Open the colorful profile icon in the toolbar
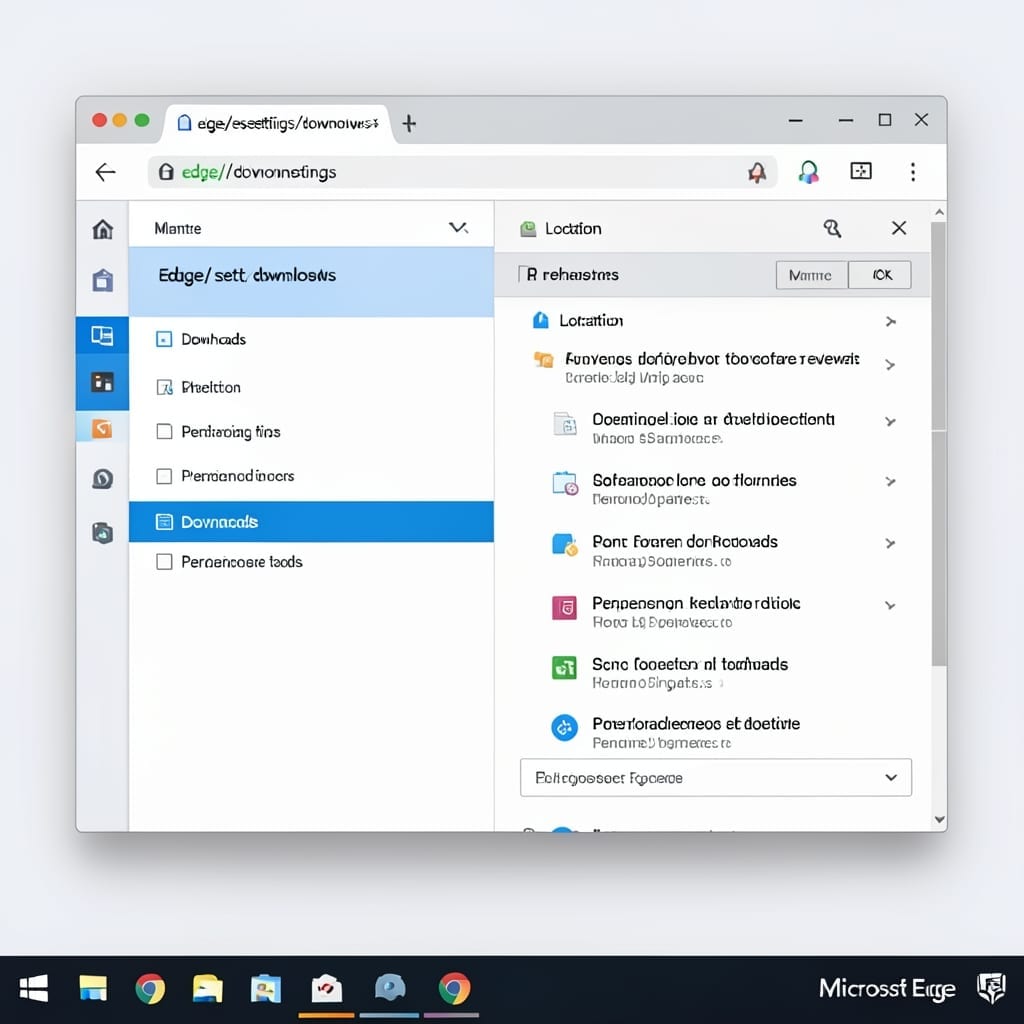1024x1024 pixels. [808, 172]
